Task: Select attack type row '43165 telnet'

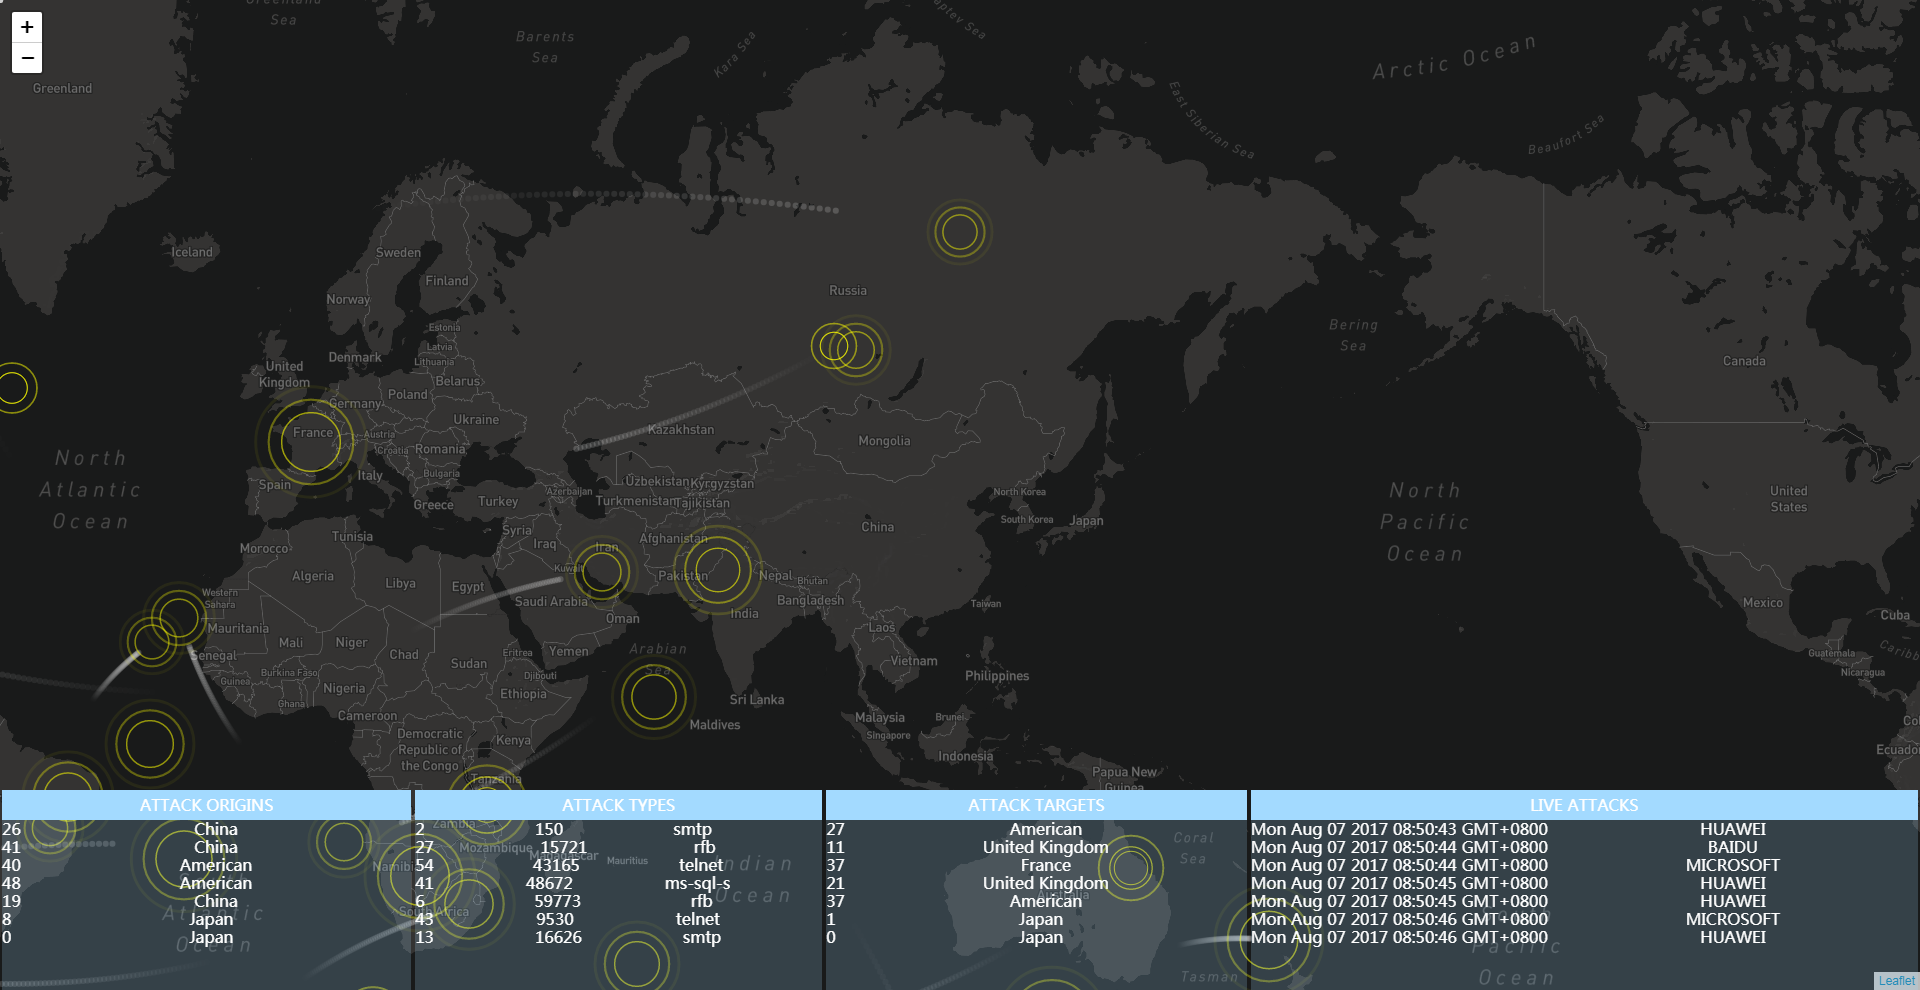Action: (x=618, y=865)
